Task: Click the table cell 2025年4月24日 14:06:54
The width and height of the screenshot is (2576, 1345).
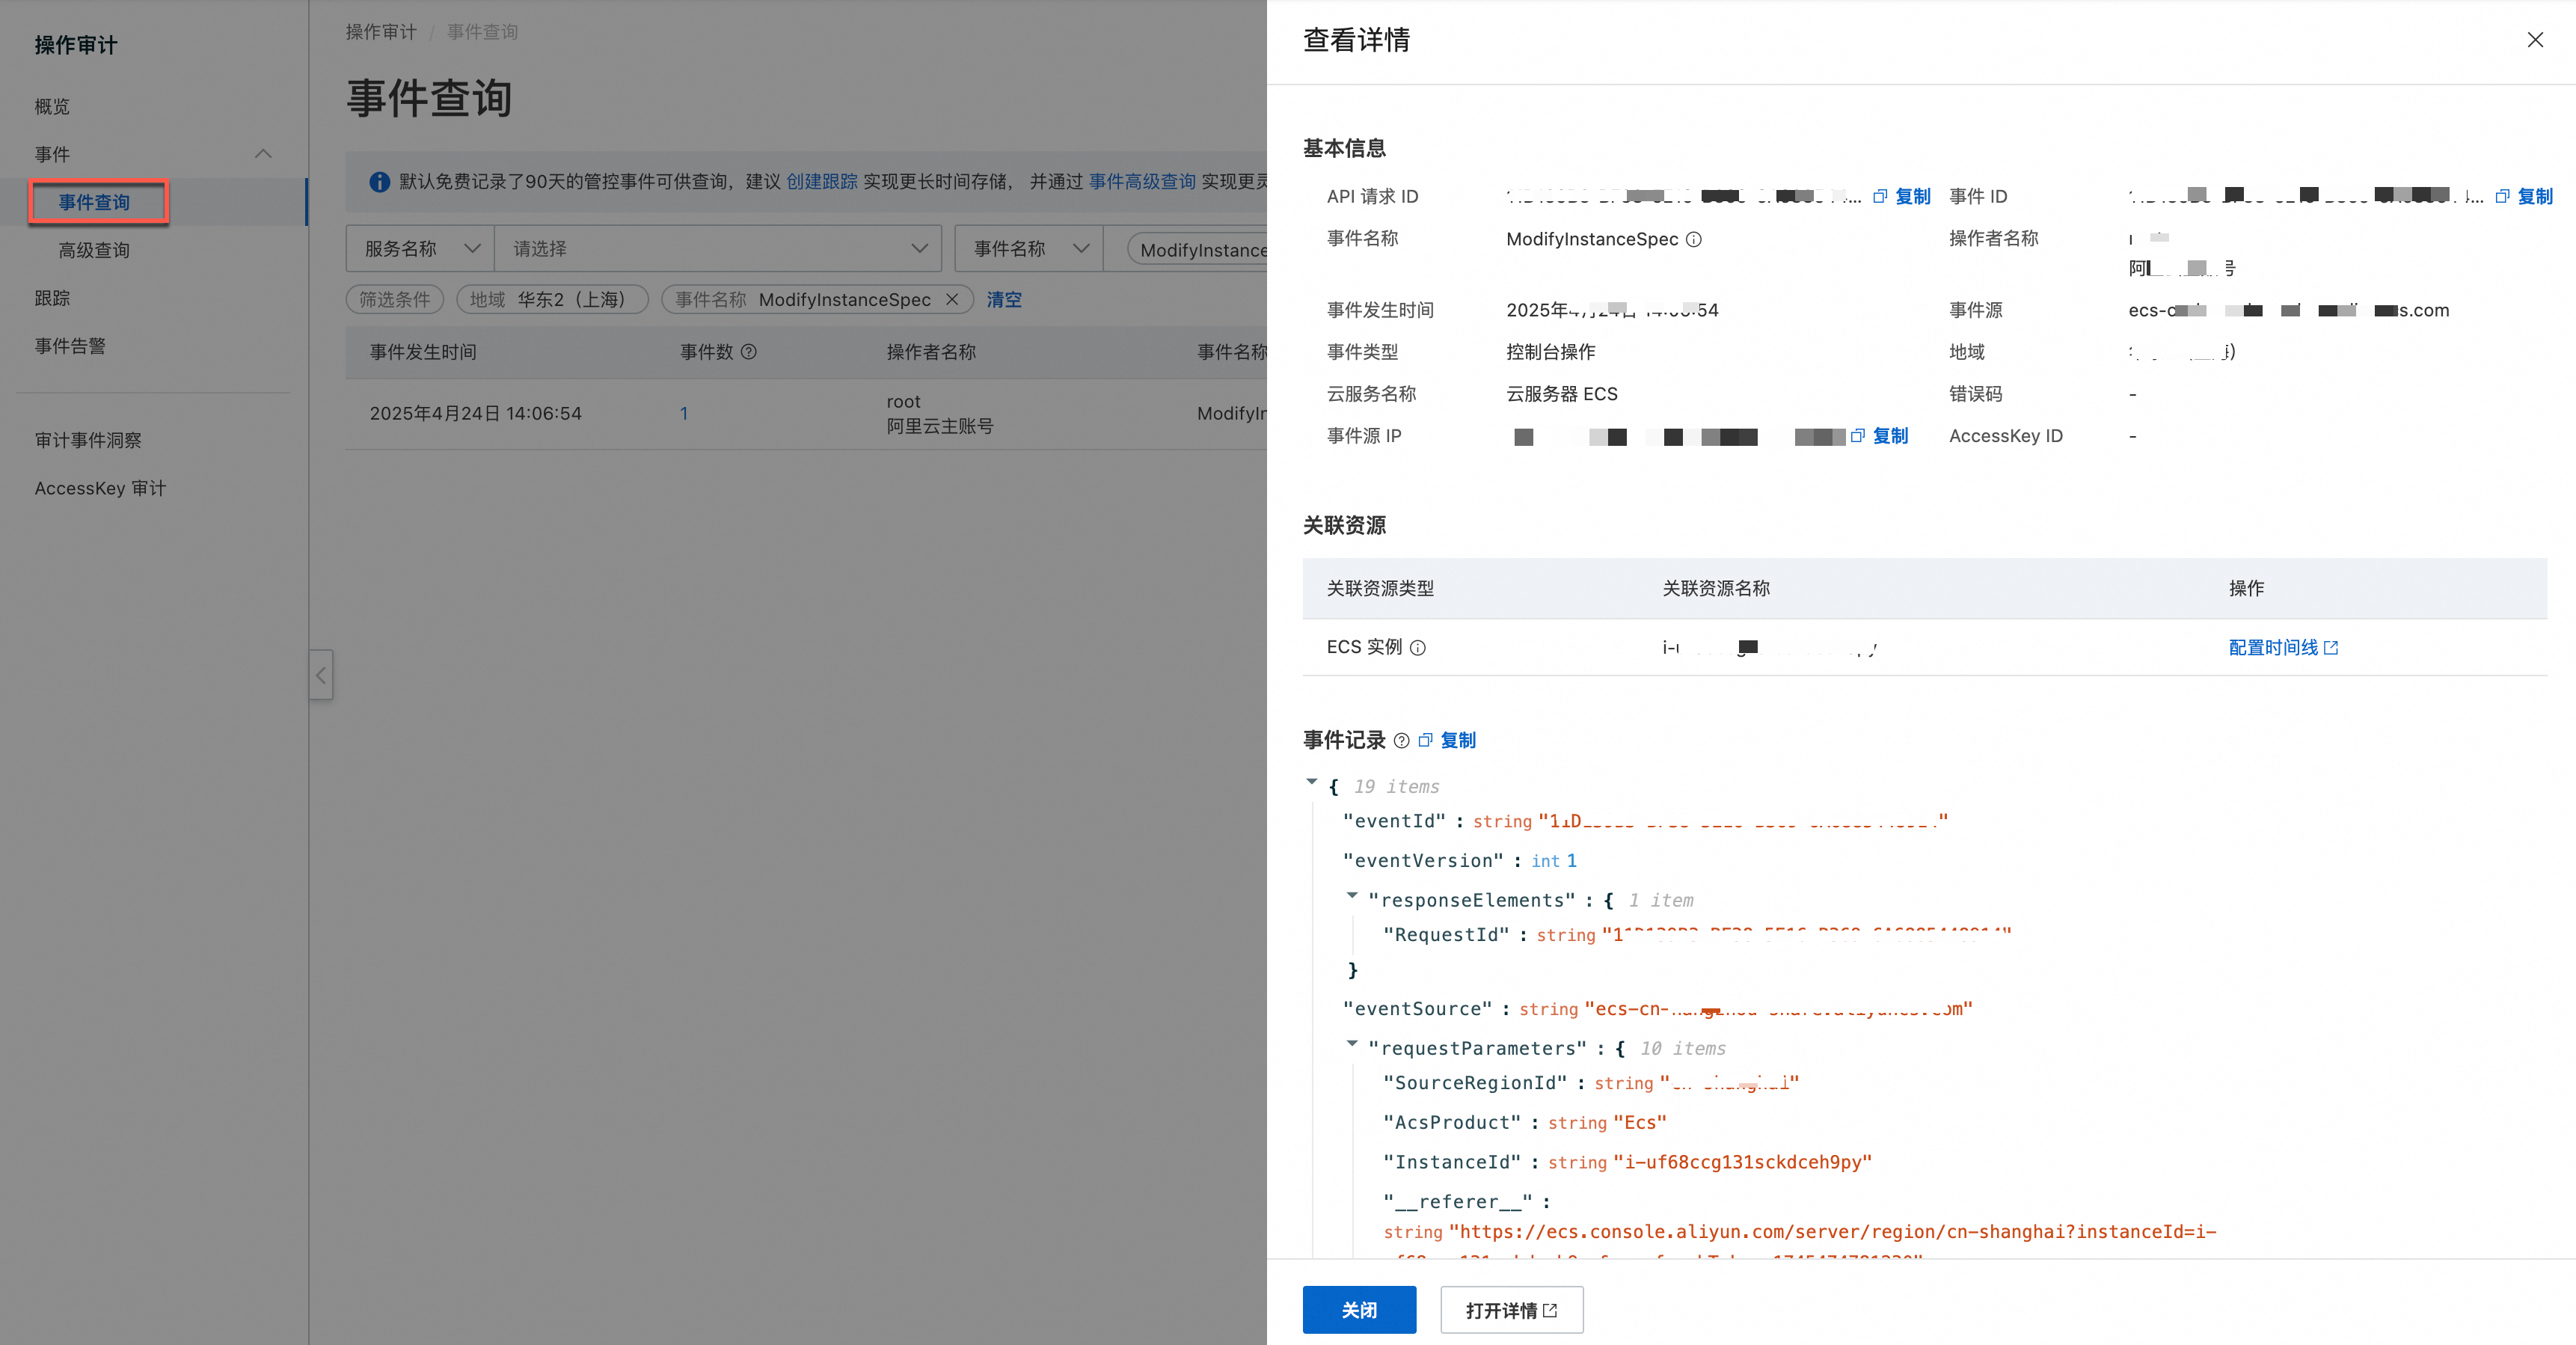Action: (x=475, y=414)
